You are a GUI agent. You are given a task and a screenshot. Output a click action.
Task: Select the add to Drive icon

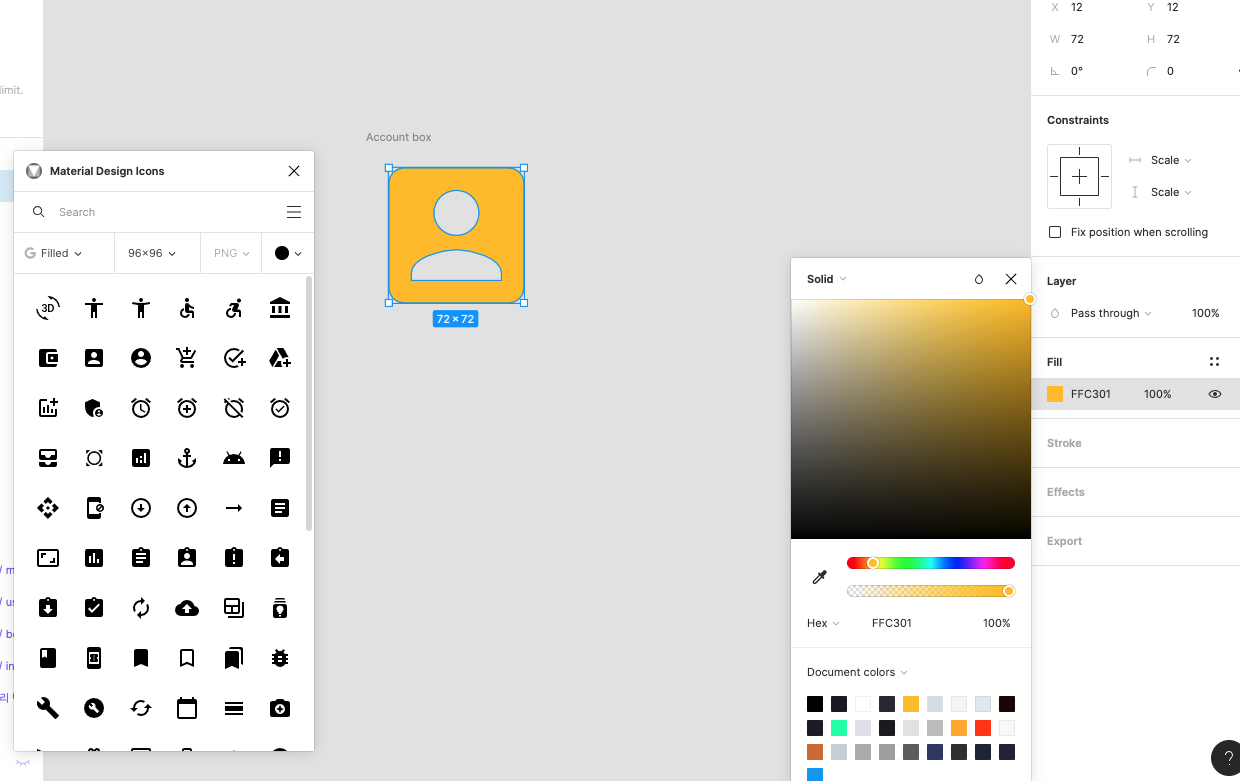point(280,358)
